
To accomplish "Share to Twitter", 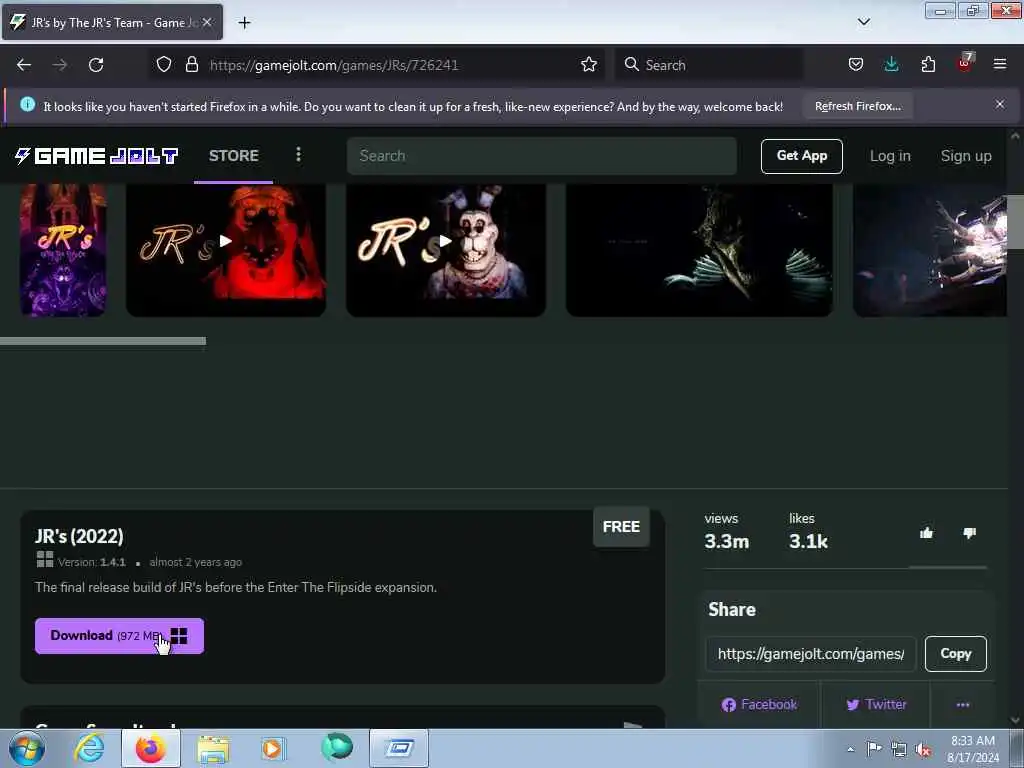I will point(876,705).
